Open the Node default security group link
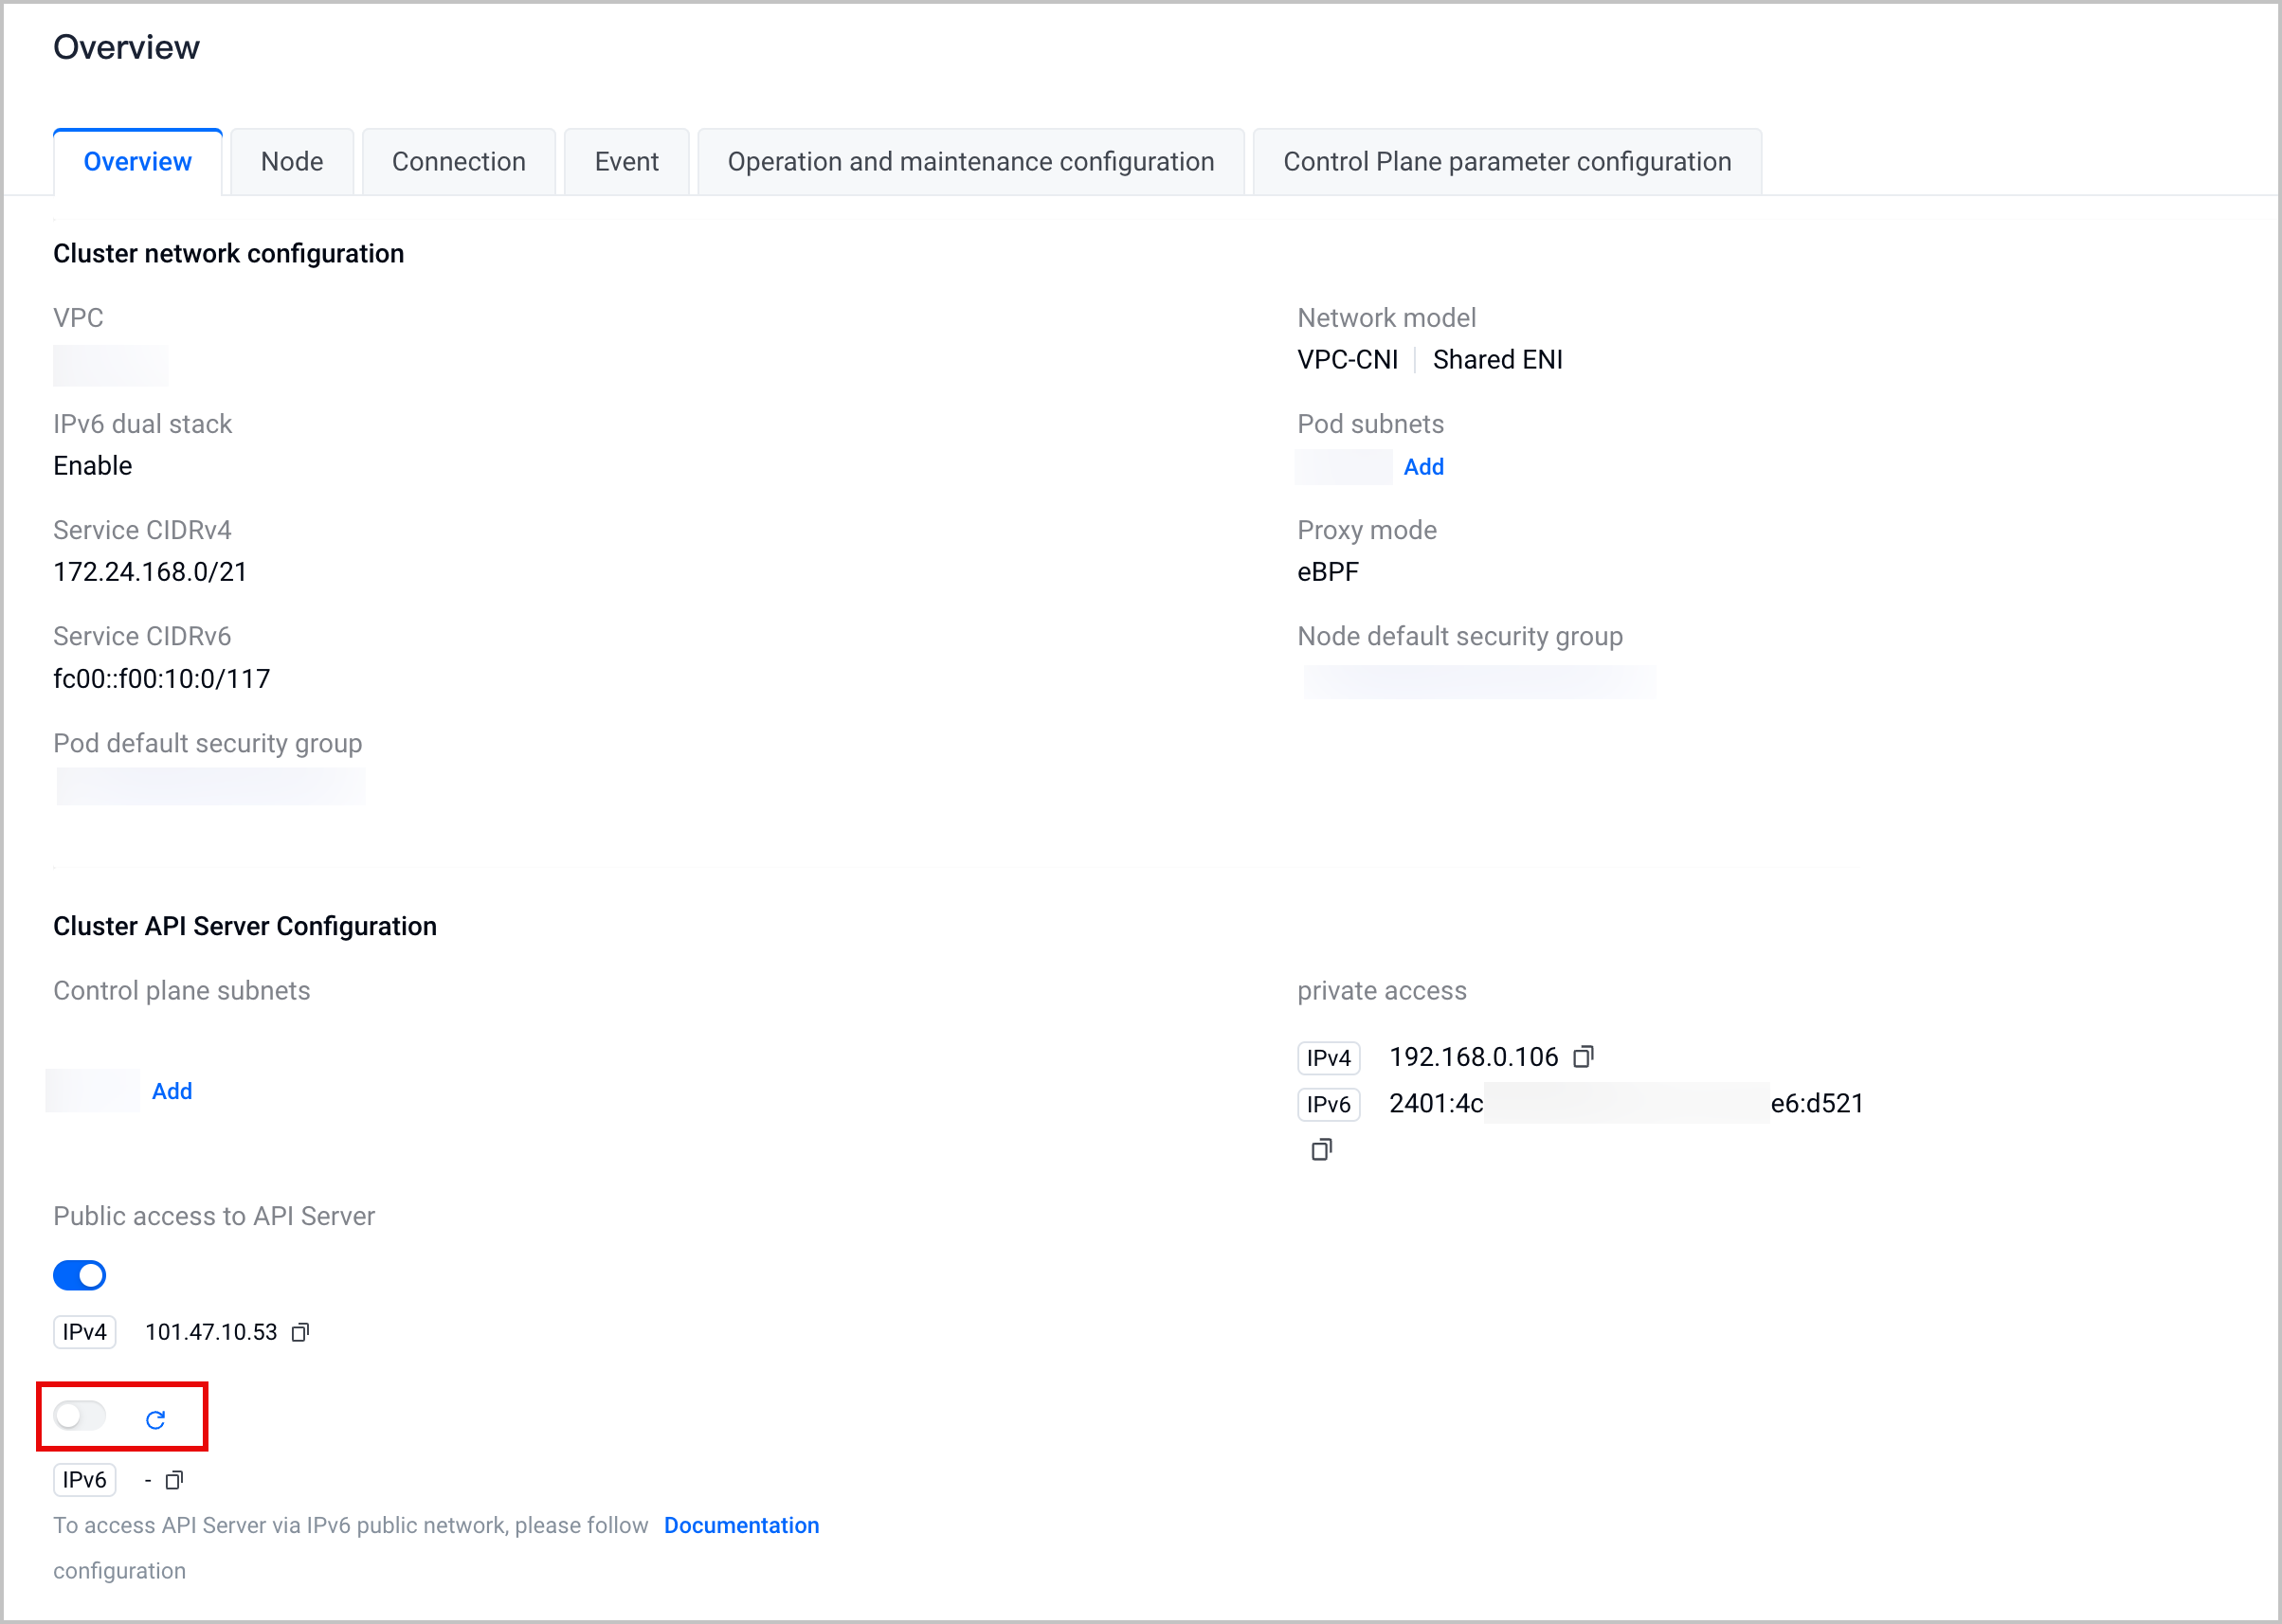Screen dimensions: 2282x1624 1479,682
